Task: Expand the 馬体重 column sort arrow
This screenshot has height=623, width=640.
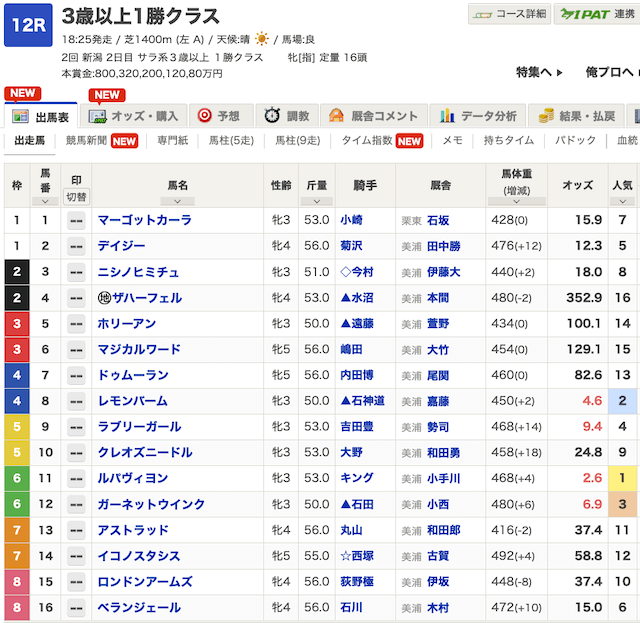Action: (x=515, y=201)
